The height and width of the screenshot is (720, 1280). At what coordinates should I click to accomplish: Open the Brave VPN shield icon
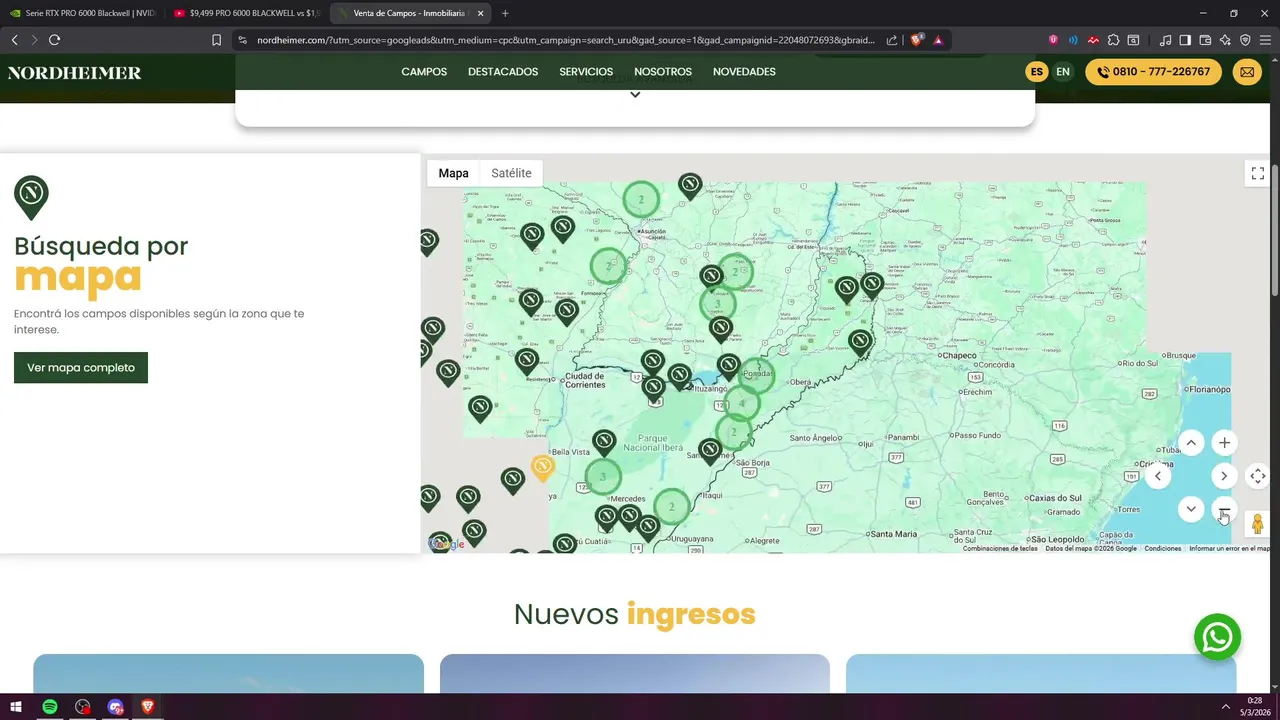(x=1245, y=40)
